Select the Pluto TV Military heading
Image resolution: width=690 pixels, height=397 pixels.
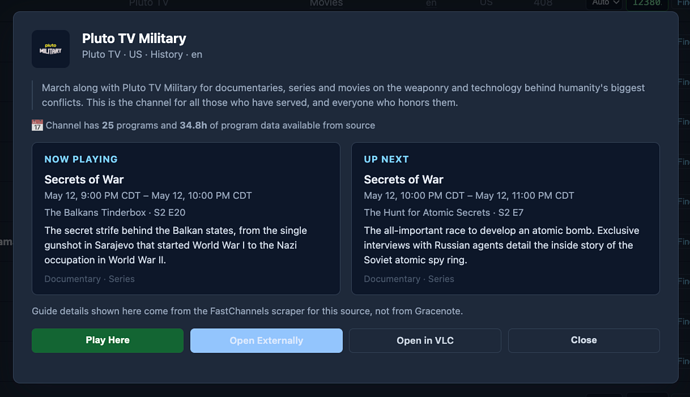pyautogui.click(x=134, y=39)
